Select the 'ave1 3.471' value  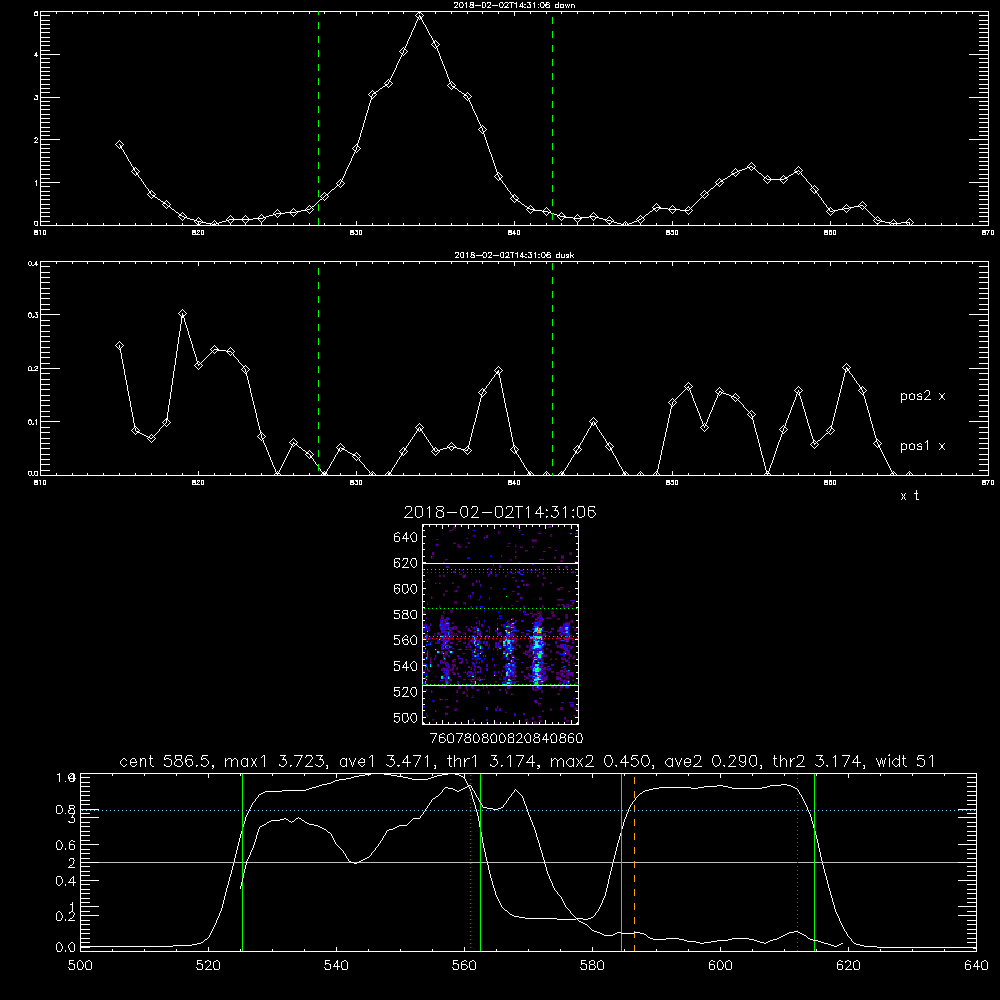(386, 761)
